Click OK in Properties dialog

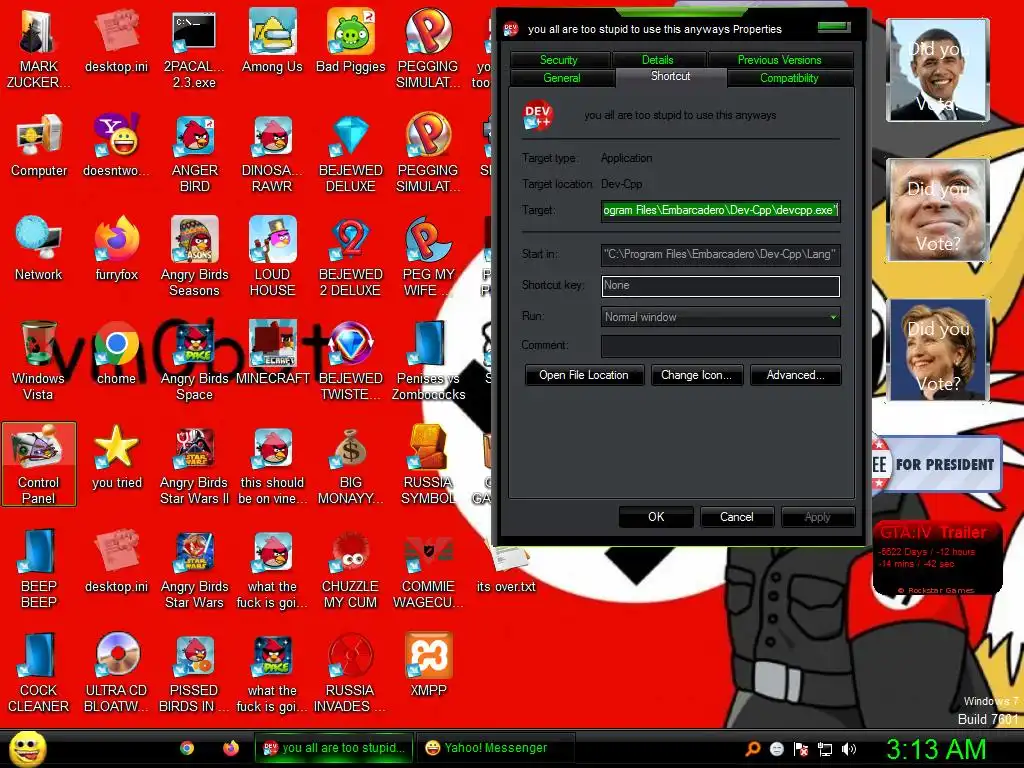click(656, 517)
